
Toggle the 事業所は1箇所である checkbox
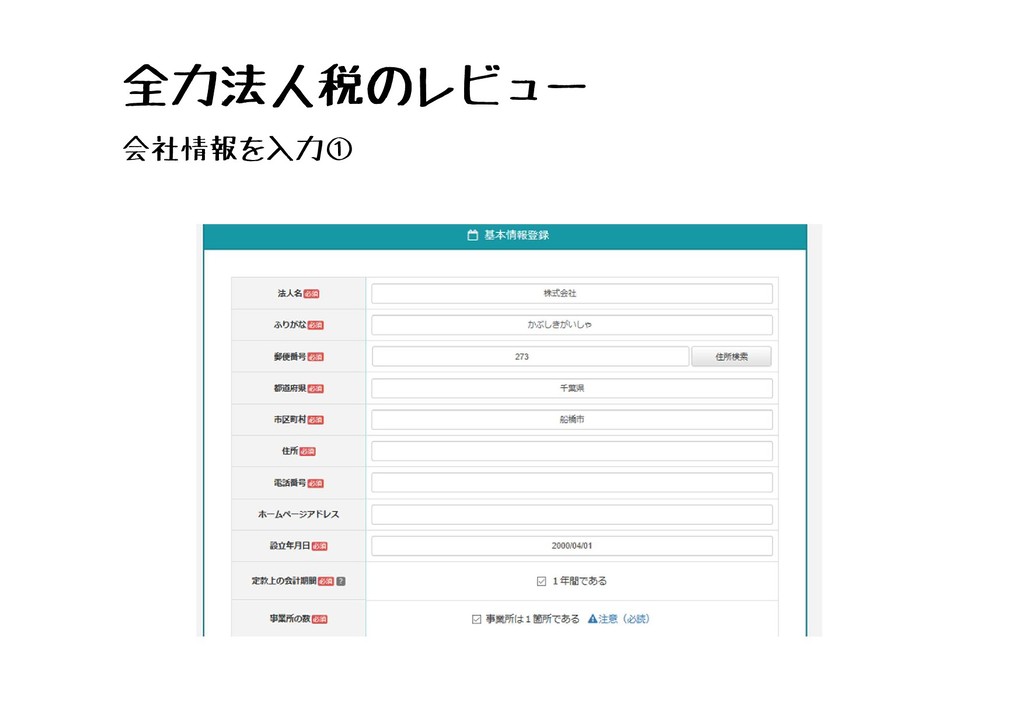pos(477,619)
